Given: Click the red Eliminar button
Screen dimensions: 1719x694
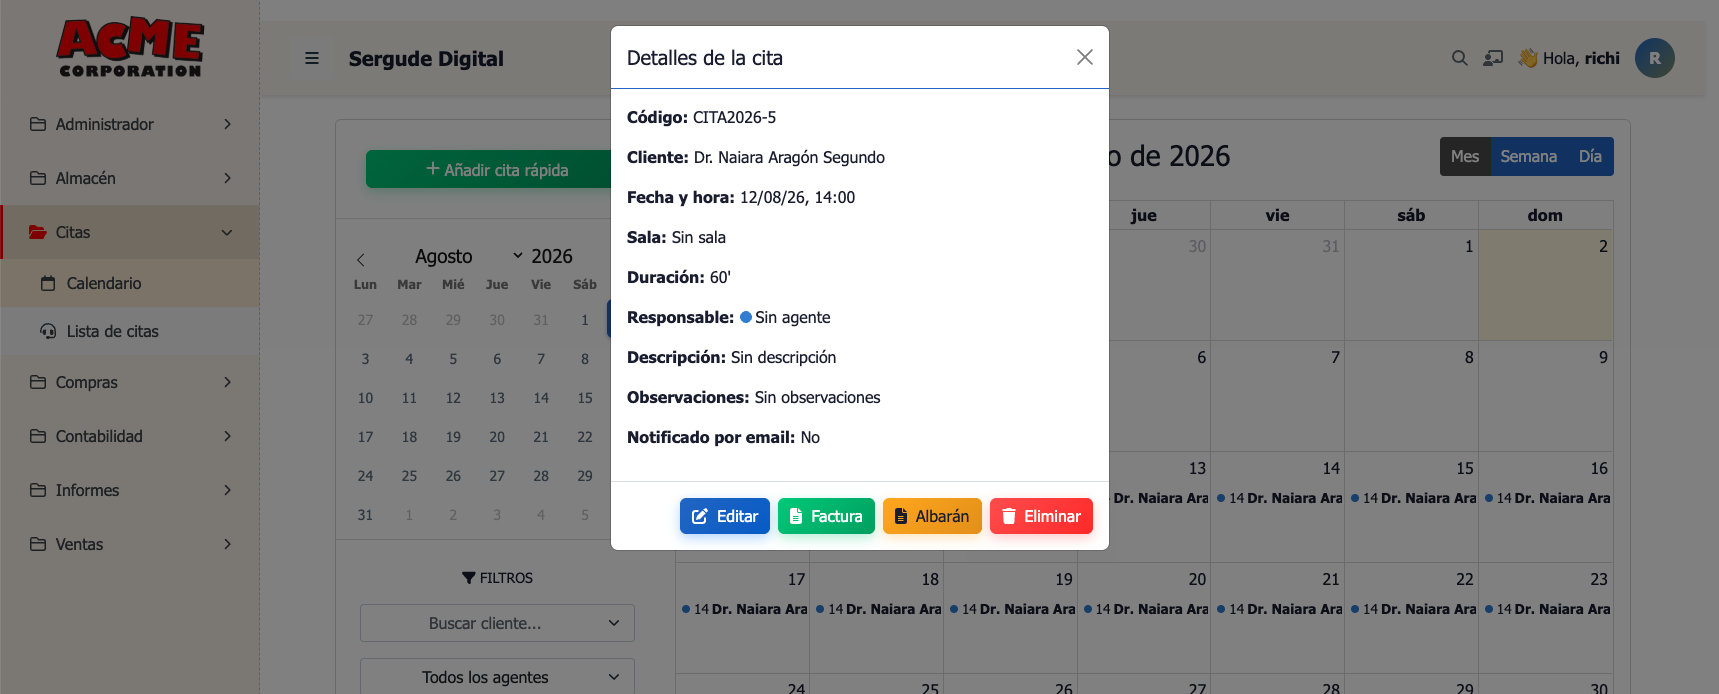Looking at the screenshot, I should [1041, 516].
